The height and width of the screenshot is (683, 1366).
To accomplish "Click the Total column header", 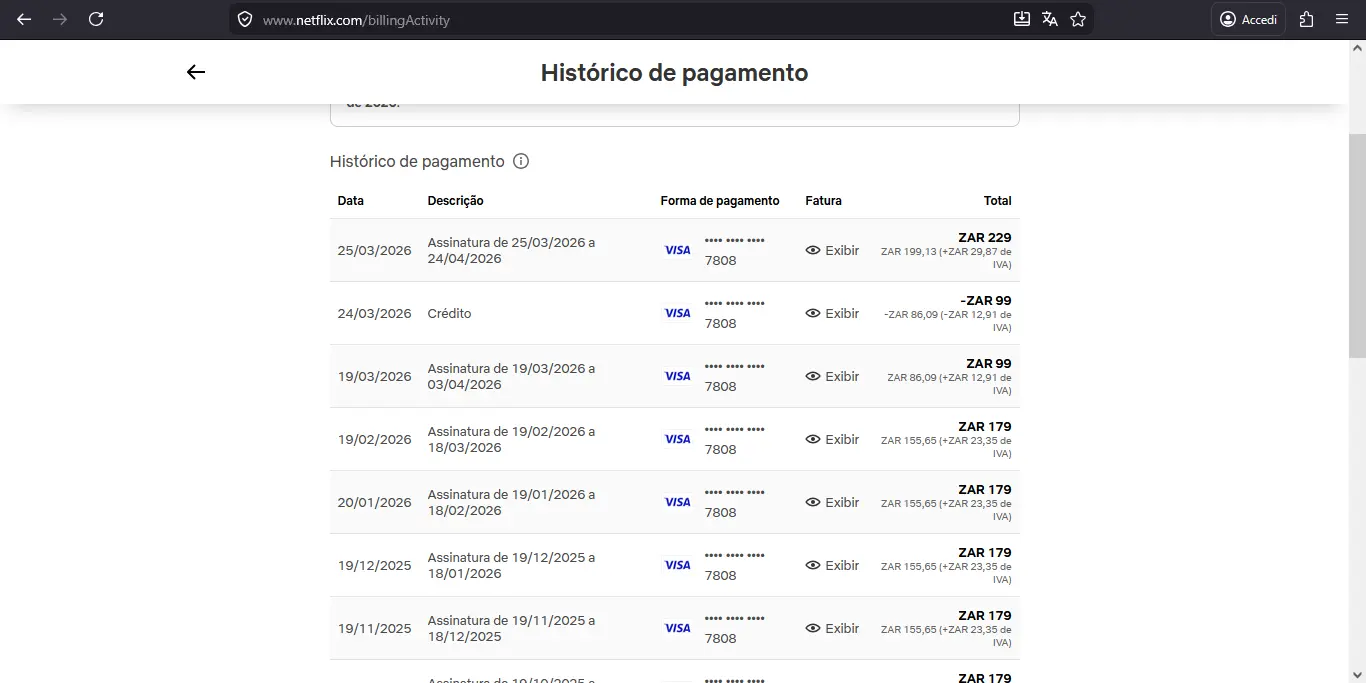I will (998, 201).
